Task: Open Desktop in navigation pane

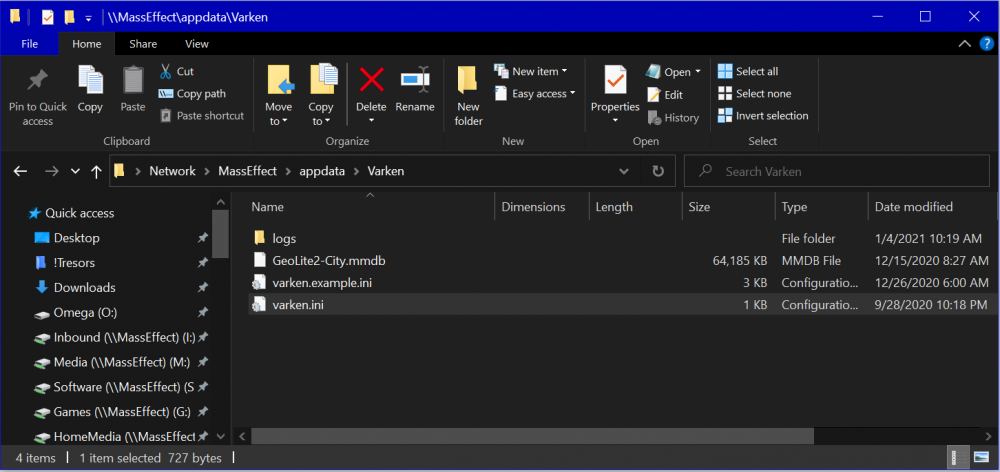Action: pos(77,238)
